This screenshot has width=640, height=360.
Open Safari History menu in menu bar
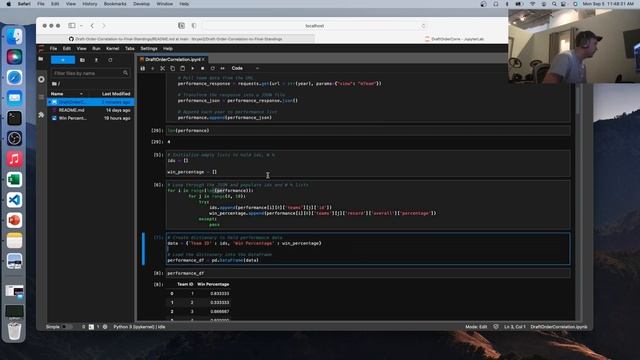coord(89,4)
